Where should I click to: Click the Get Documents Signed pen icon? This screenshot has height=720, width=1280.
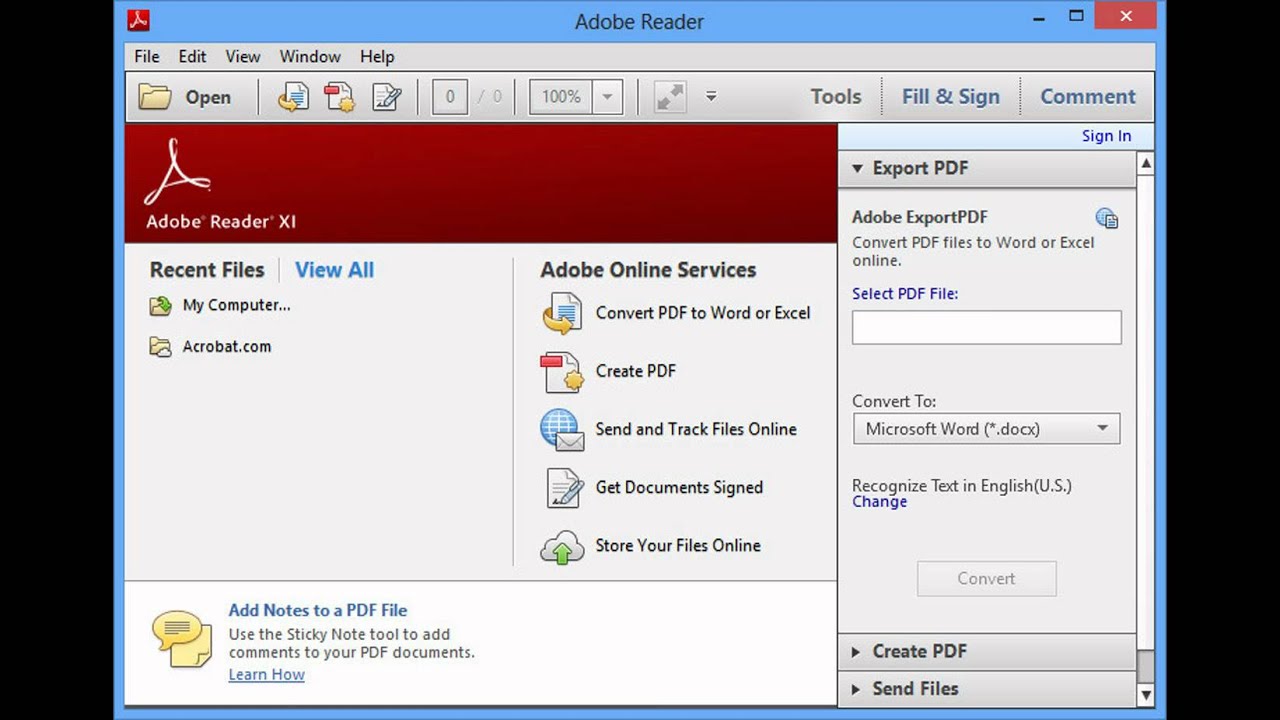564,488
